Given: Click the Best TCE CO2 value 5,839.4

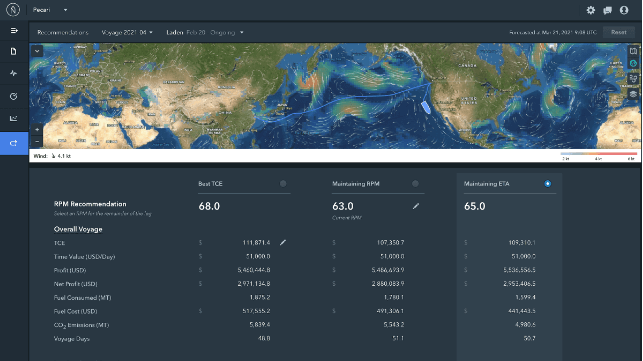Looking at the screenshot, I should [x=260, y=324].
